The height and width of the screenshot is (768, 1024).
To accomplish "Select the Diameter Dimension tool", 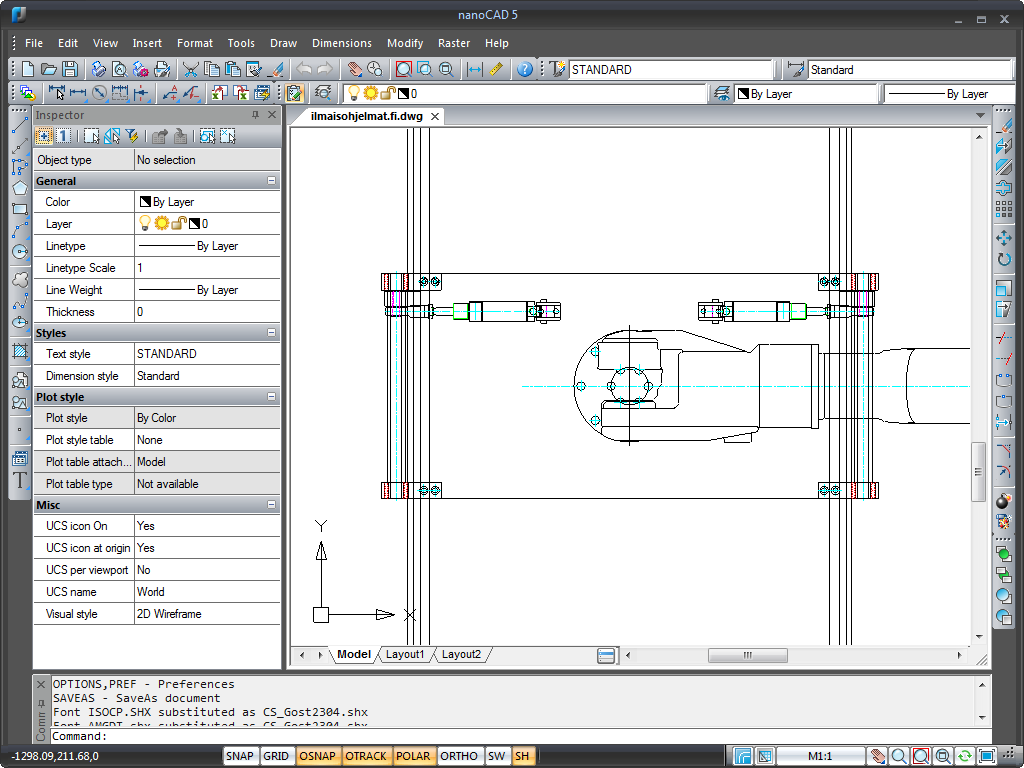I will (99, 93).
